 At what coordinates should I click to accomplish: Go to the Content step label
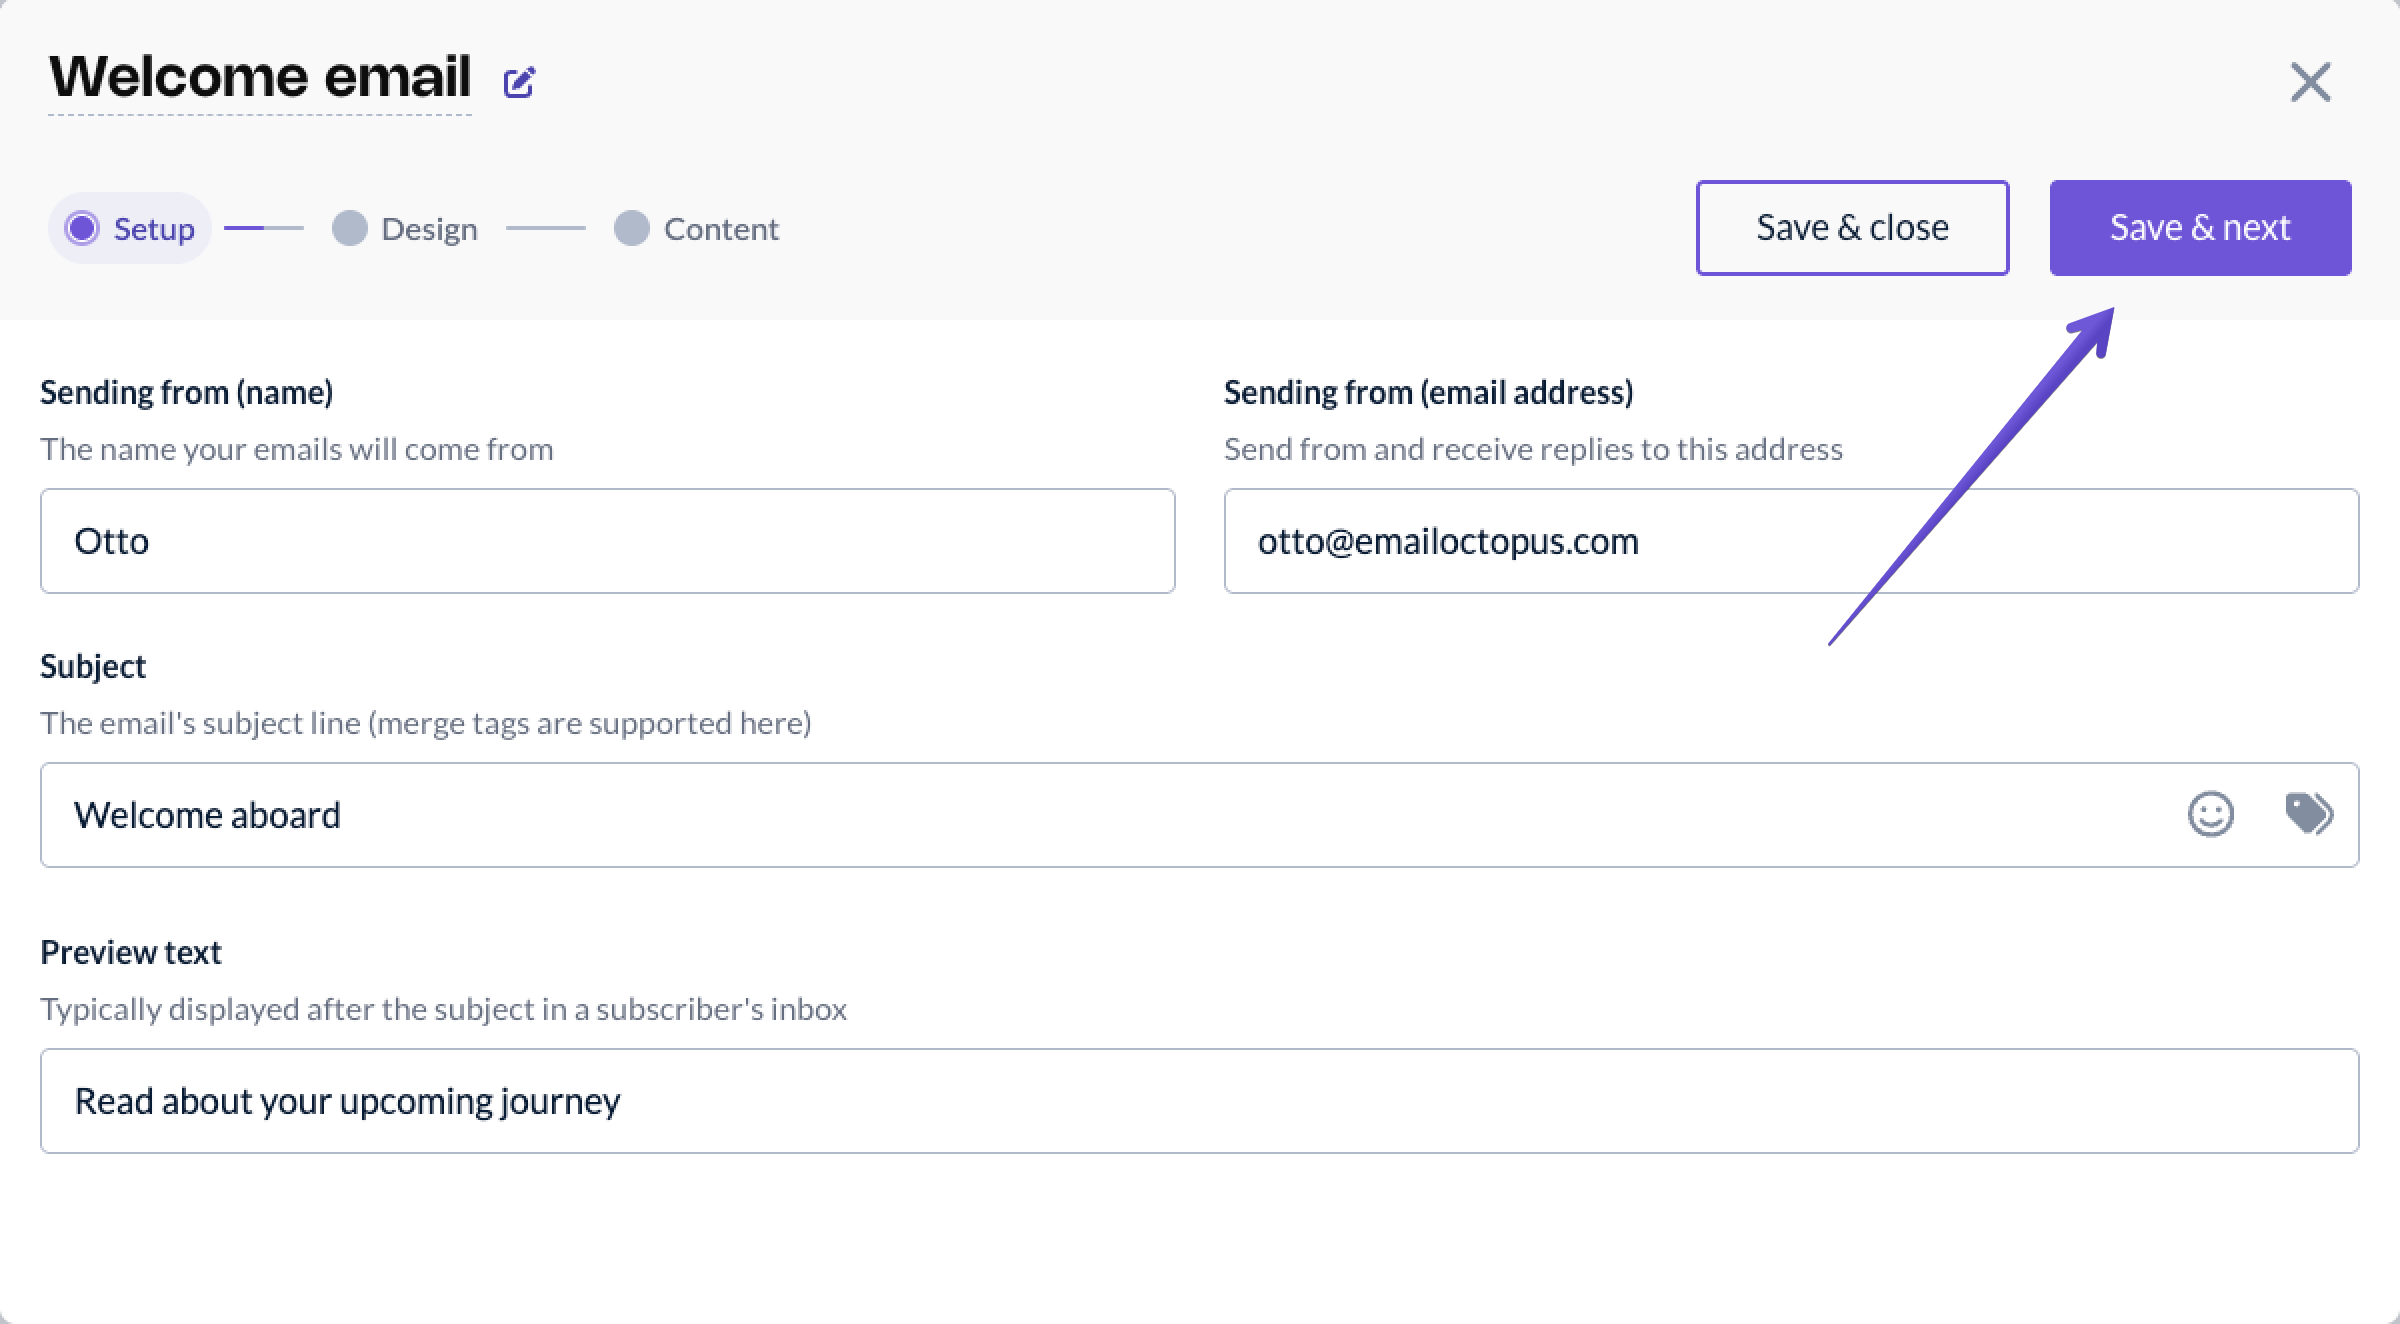[x=721, y=229]
